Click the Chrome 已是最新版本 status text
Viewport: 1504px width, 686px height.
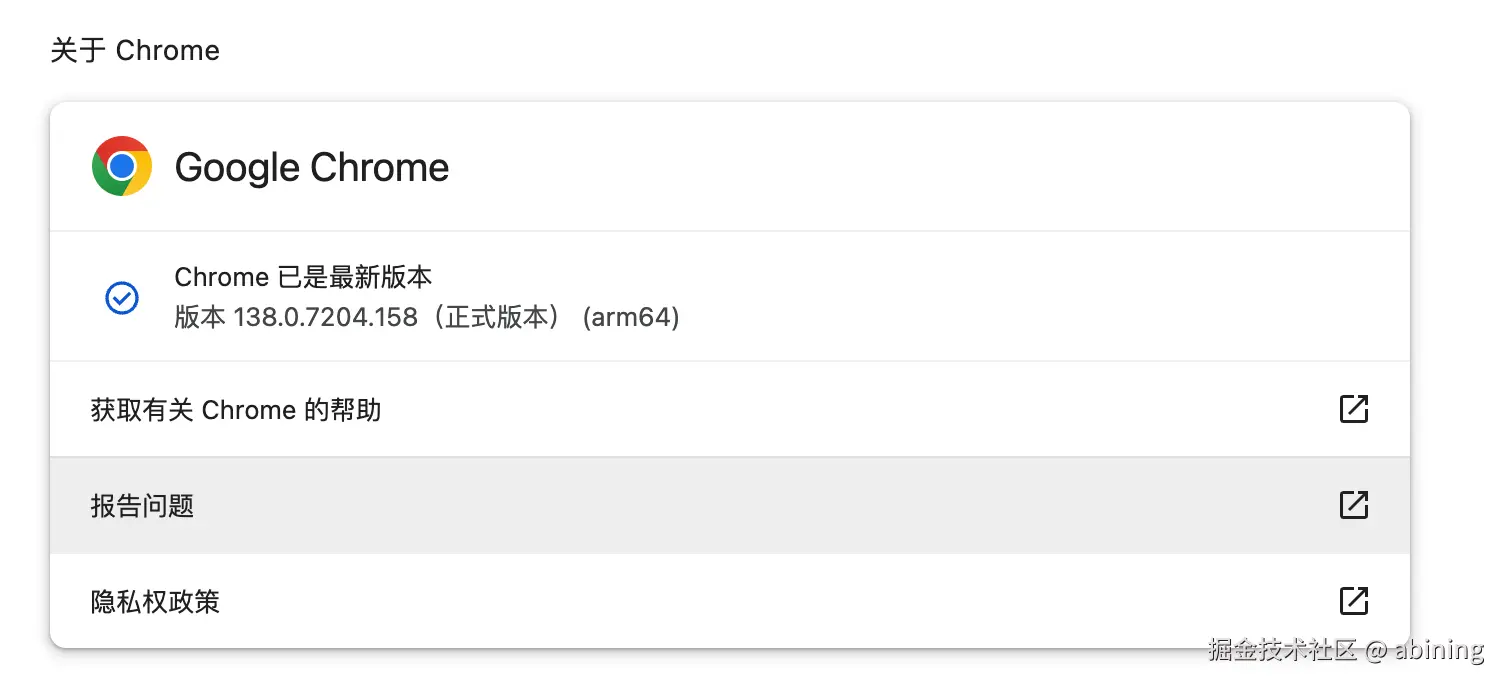pyautogui.click(x=303, y=277)
